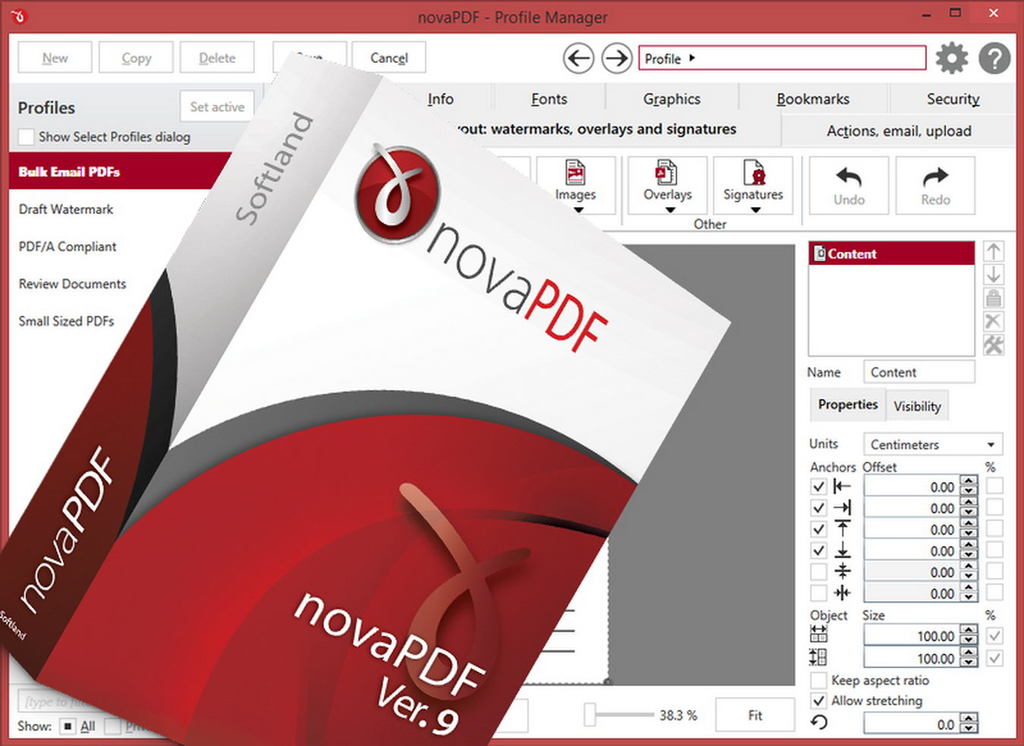Uncheck the top anchor checkbox
Viewport: 1024px width, 746px height.
point(818,528)
